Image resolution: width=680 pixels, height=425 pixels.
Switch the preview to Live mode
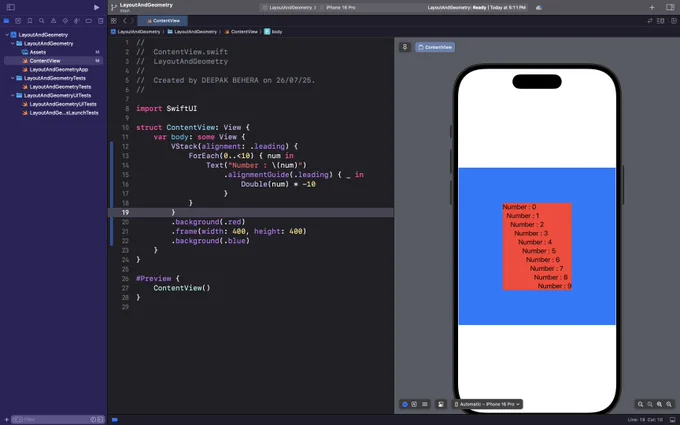pyautogui.click(x=405, y=404)
